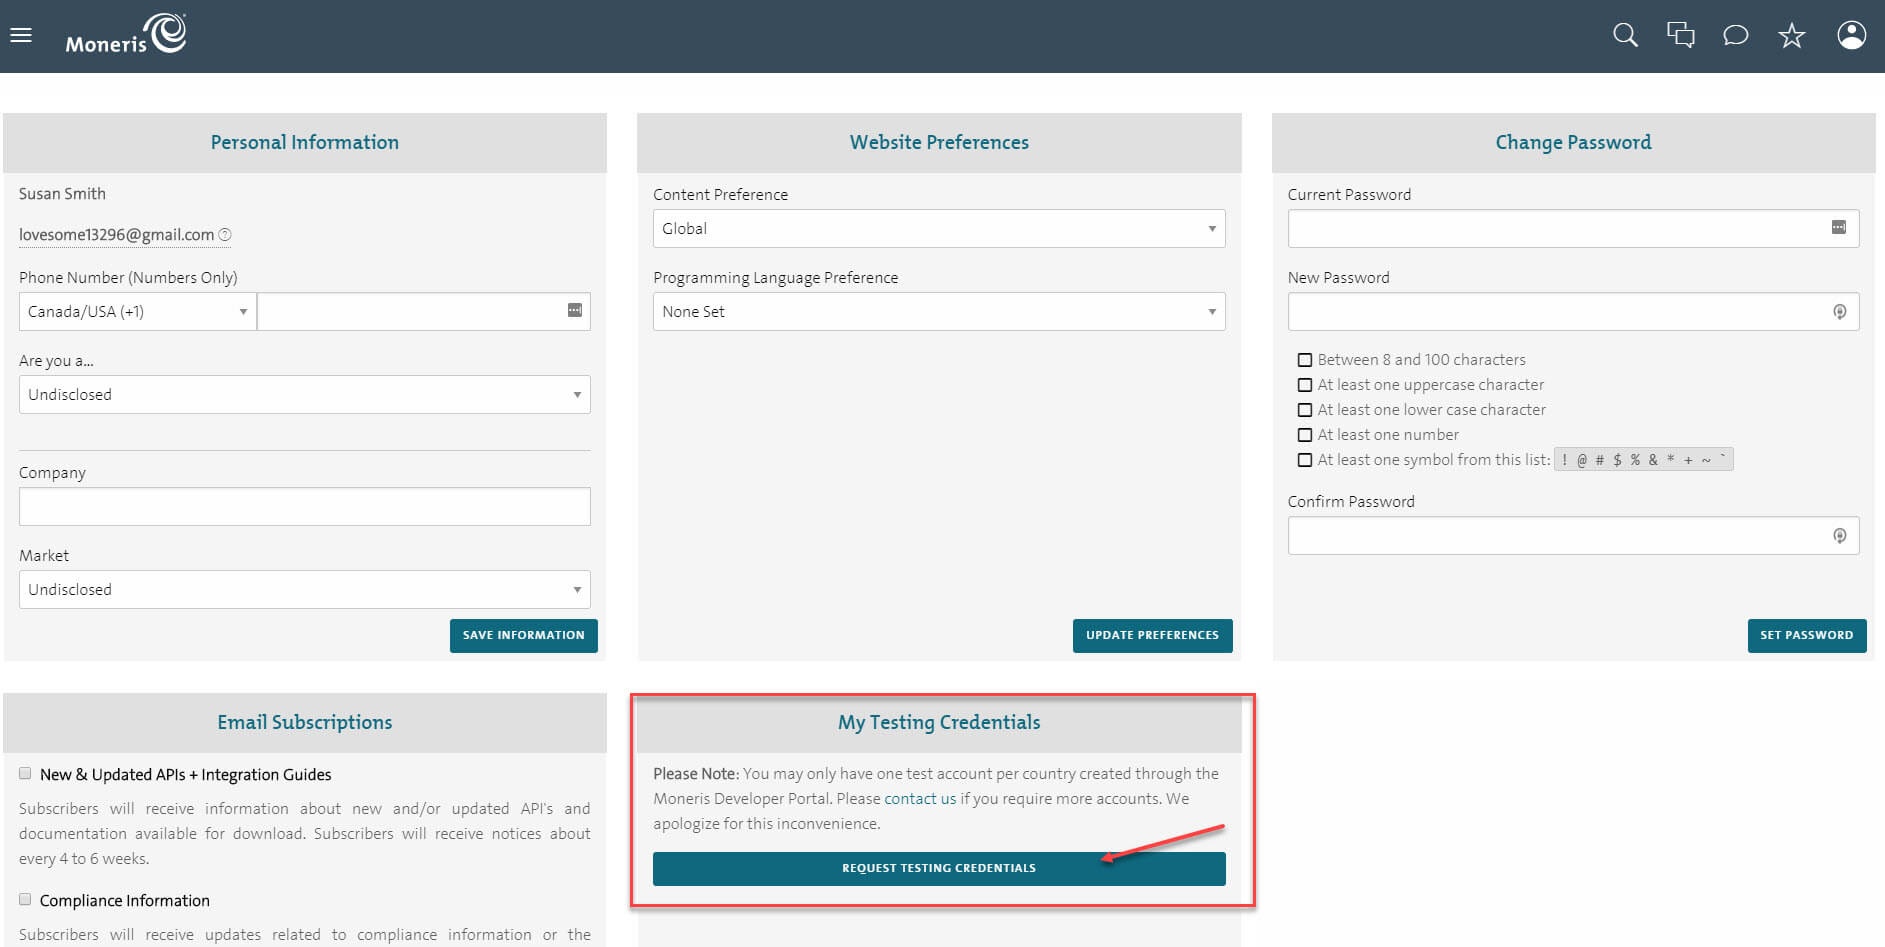
Task: Focus the Company text field
Action: 304,507
